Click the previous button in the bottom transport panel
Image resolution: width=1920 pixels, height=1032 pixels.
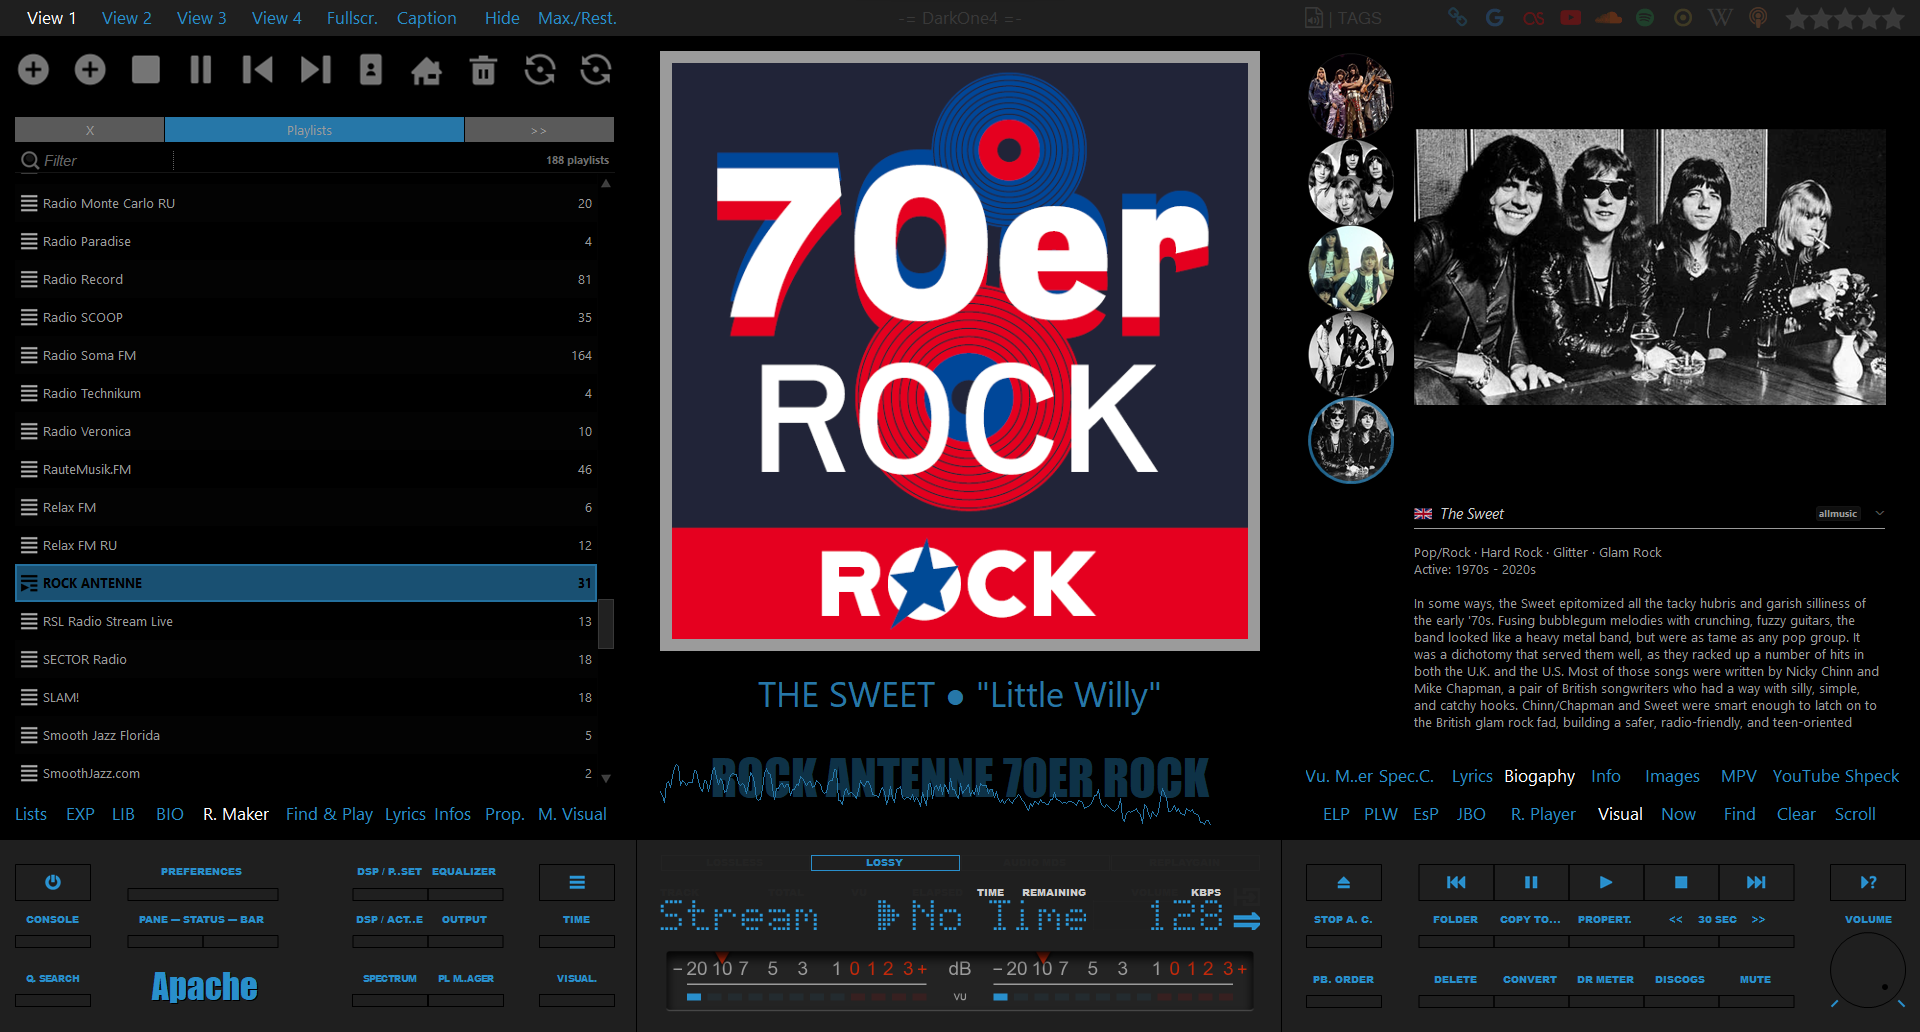(1456, 882)
